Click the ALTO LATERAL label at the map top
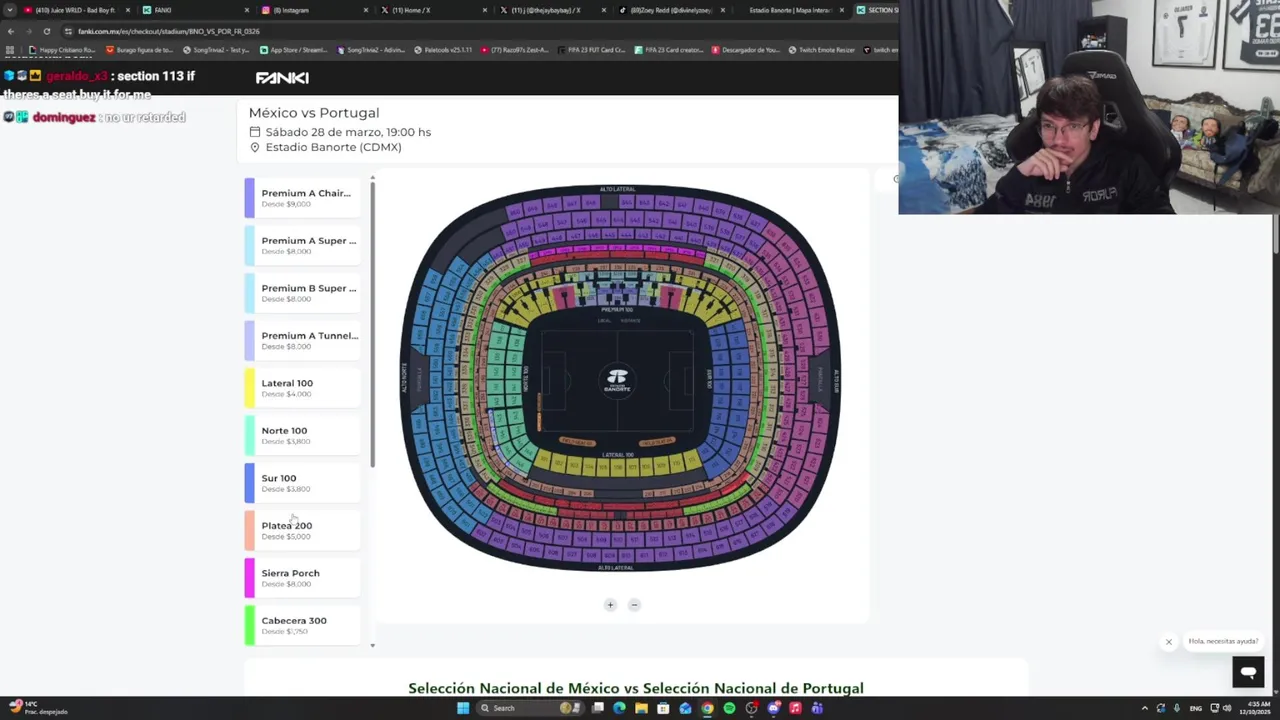Image resolution: width=1280 pixels, height=720 pixels. (x=617, y=189)
